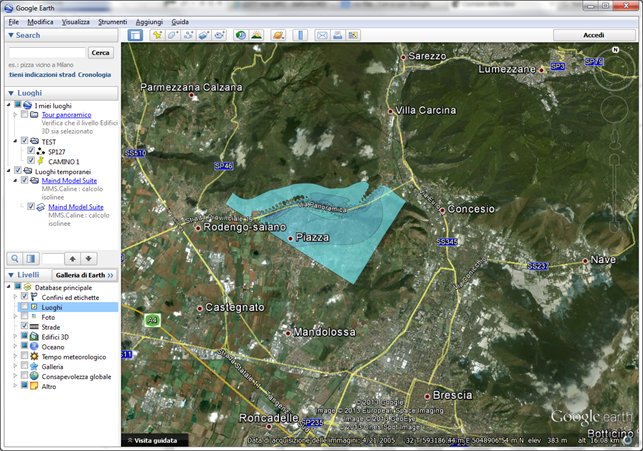The image size is (643, 451).
Task: Click the search text input field
Action: point(47,52)
